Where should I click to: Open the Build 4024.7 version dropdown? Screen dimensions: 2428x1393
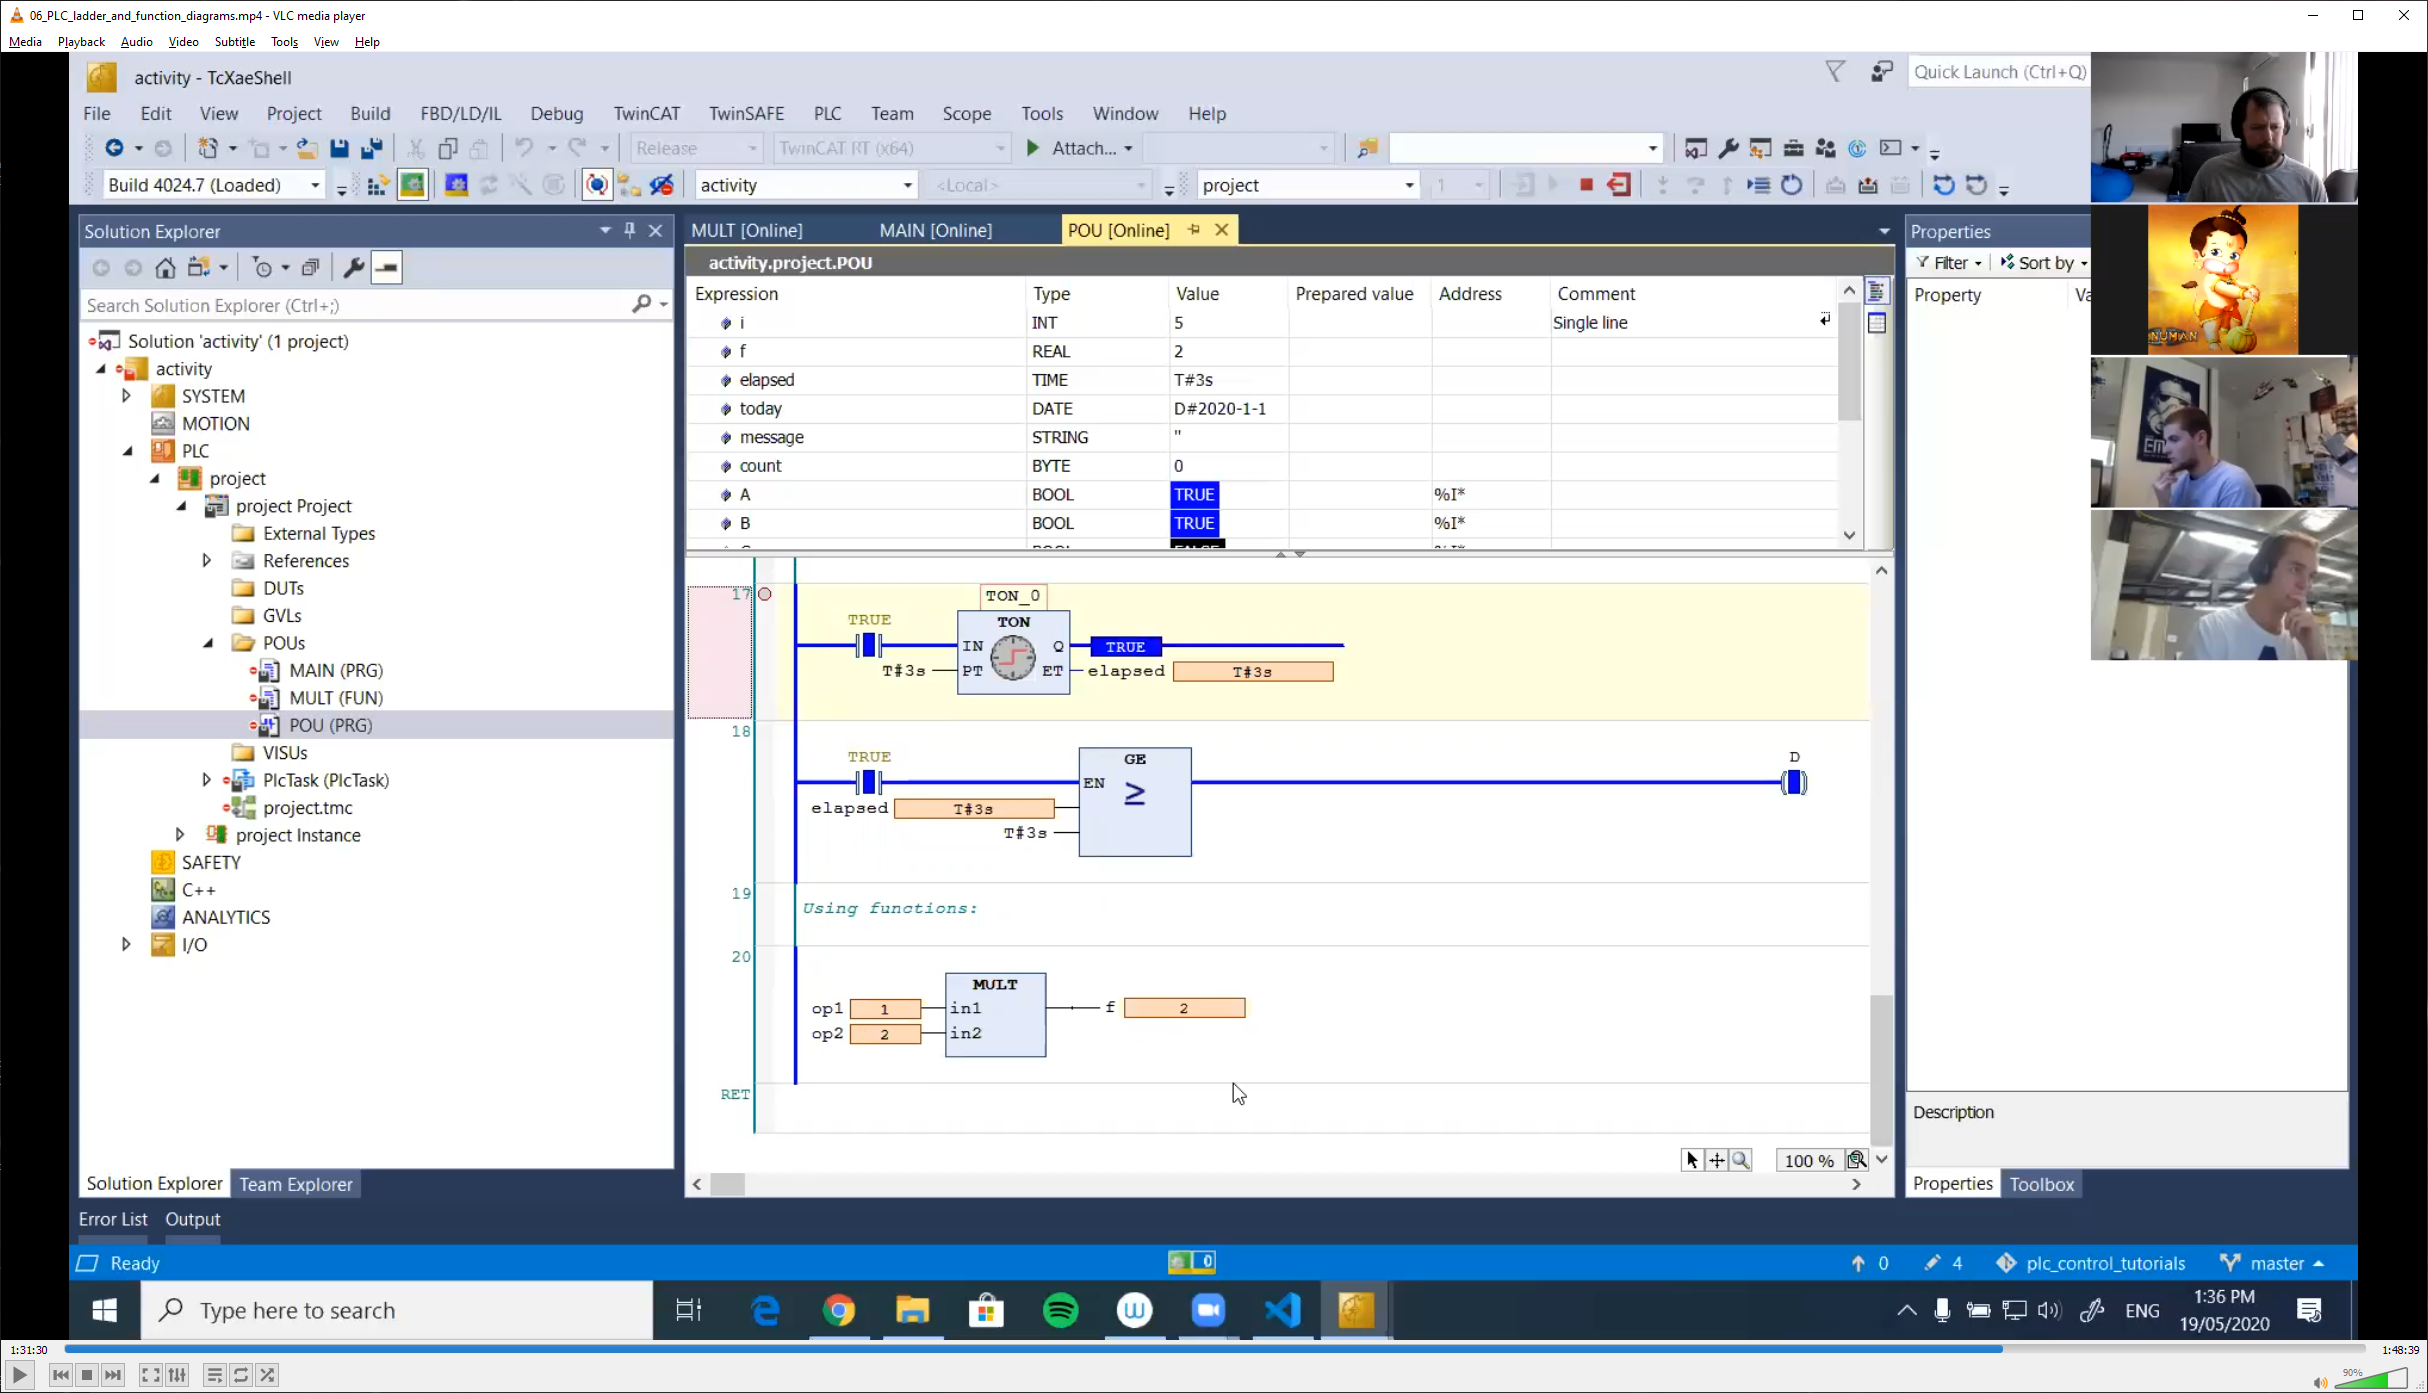pos(315,185)
